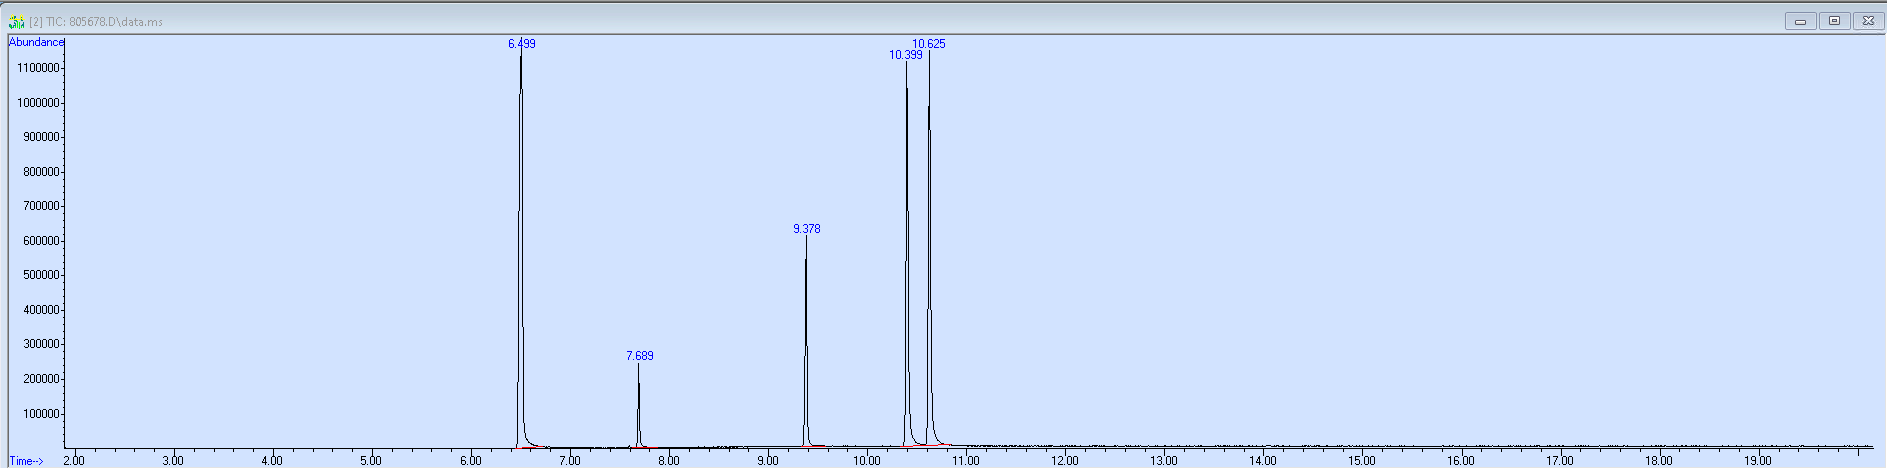Select the peak label 10.399
The image size is (1887, 468).
click(x=906, y=55)
